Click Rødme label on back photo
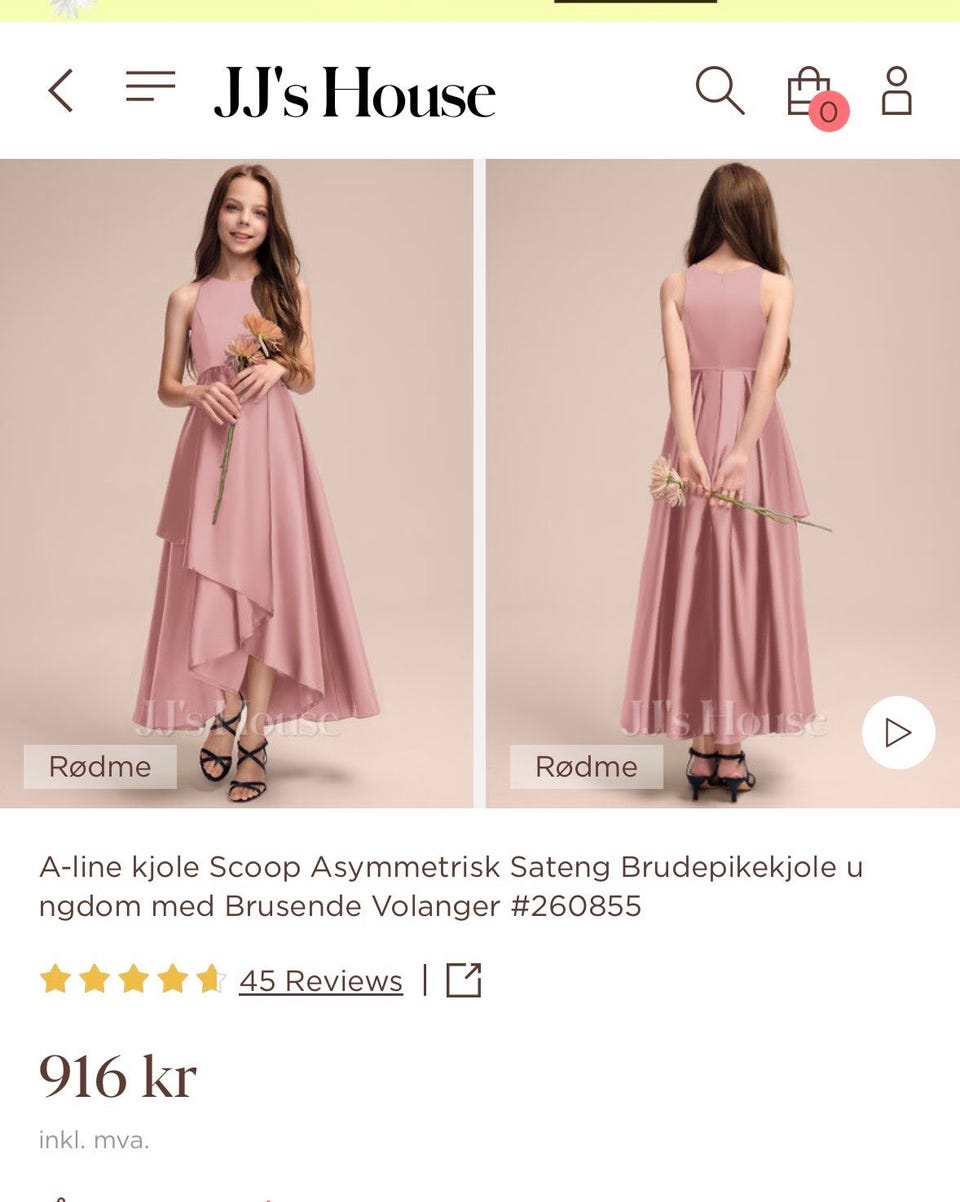The width and height of the screenshot is (960, 1202). point(586,767)
